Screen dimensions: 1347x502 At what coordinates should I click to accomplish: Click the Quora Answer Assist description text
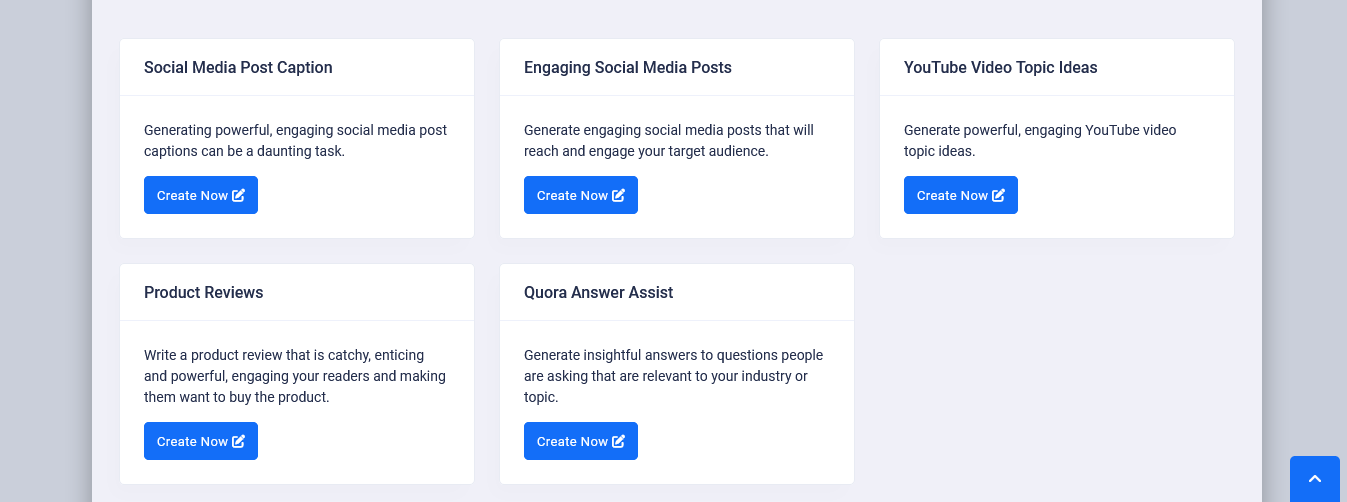click(673, 376)
